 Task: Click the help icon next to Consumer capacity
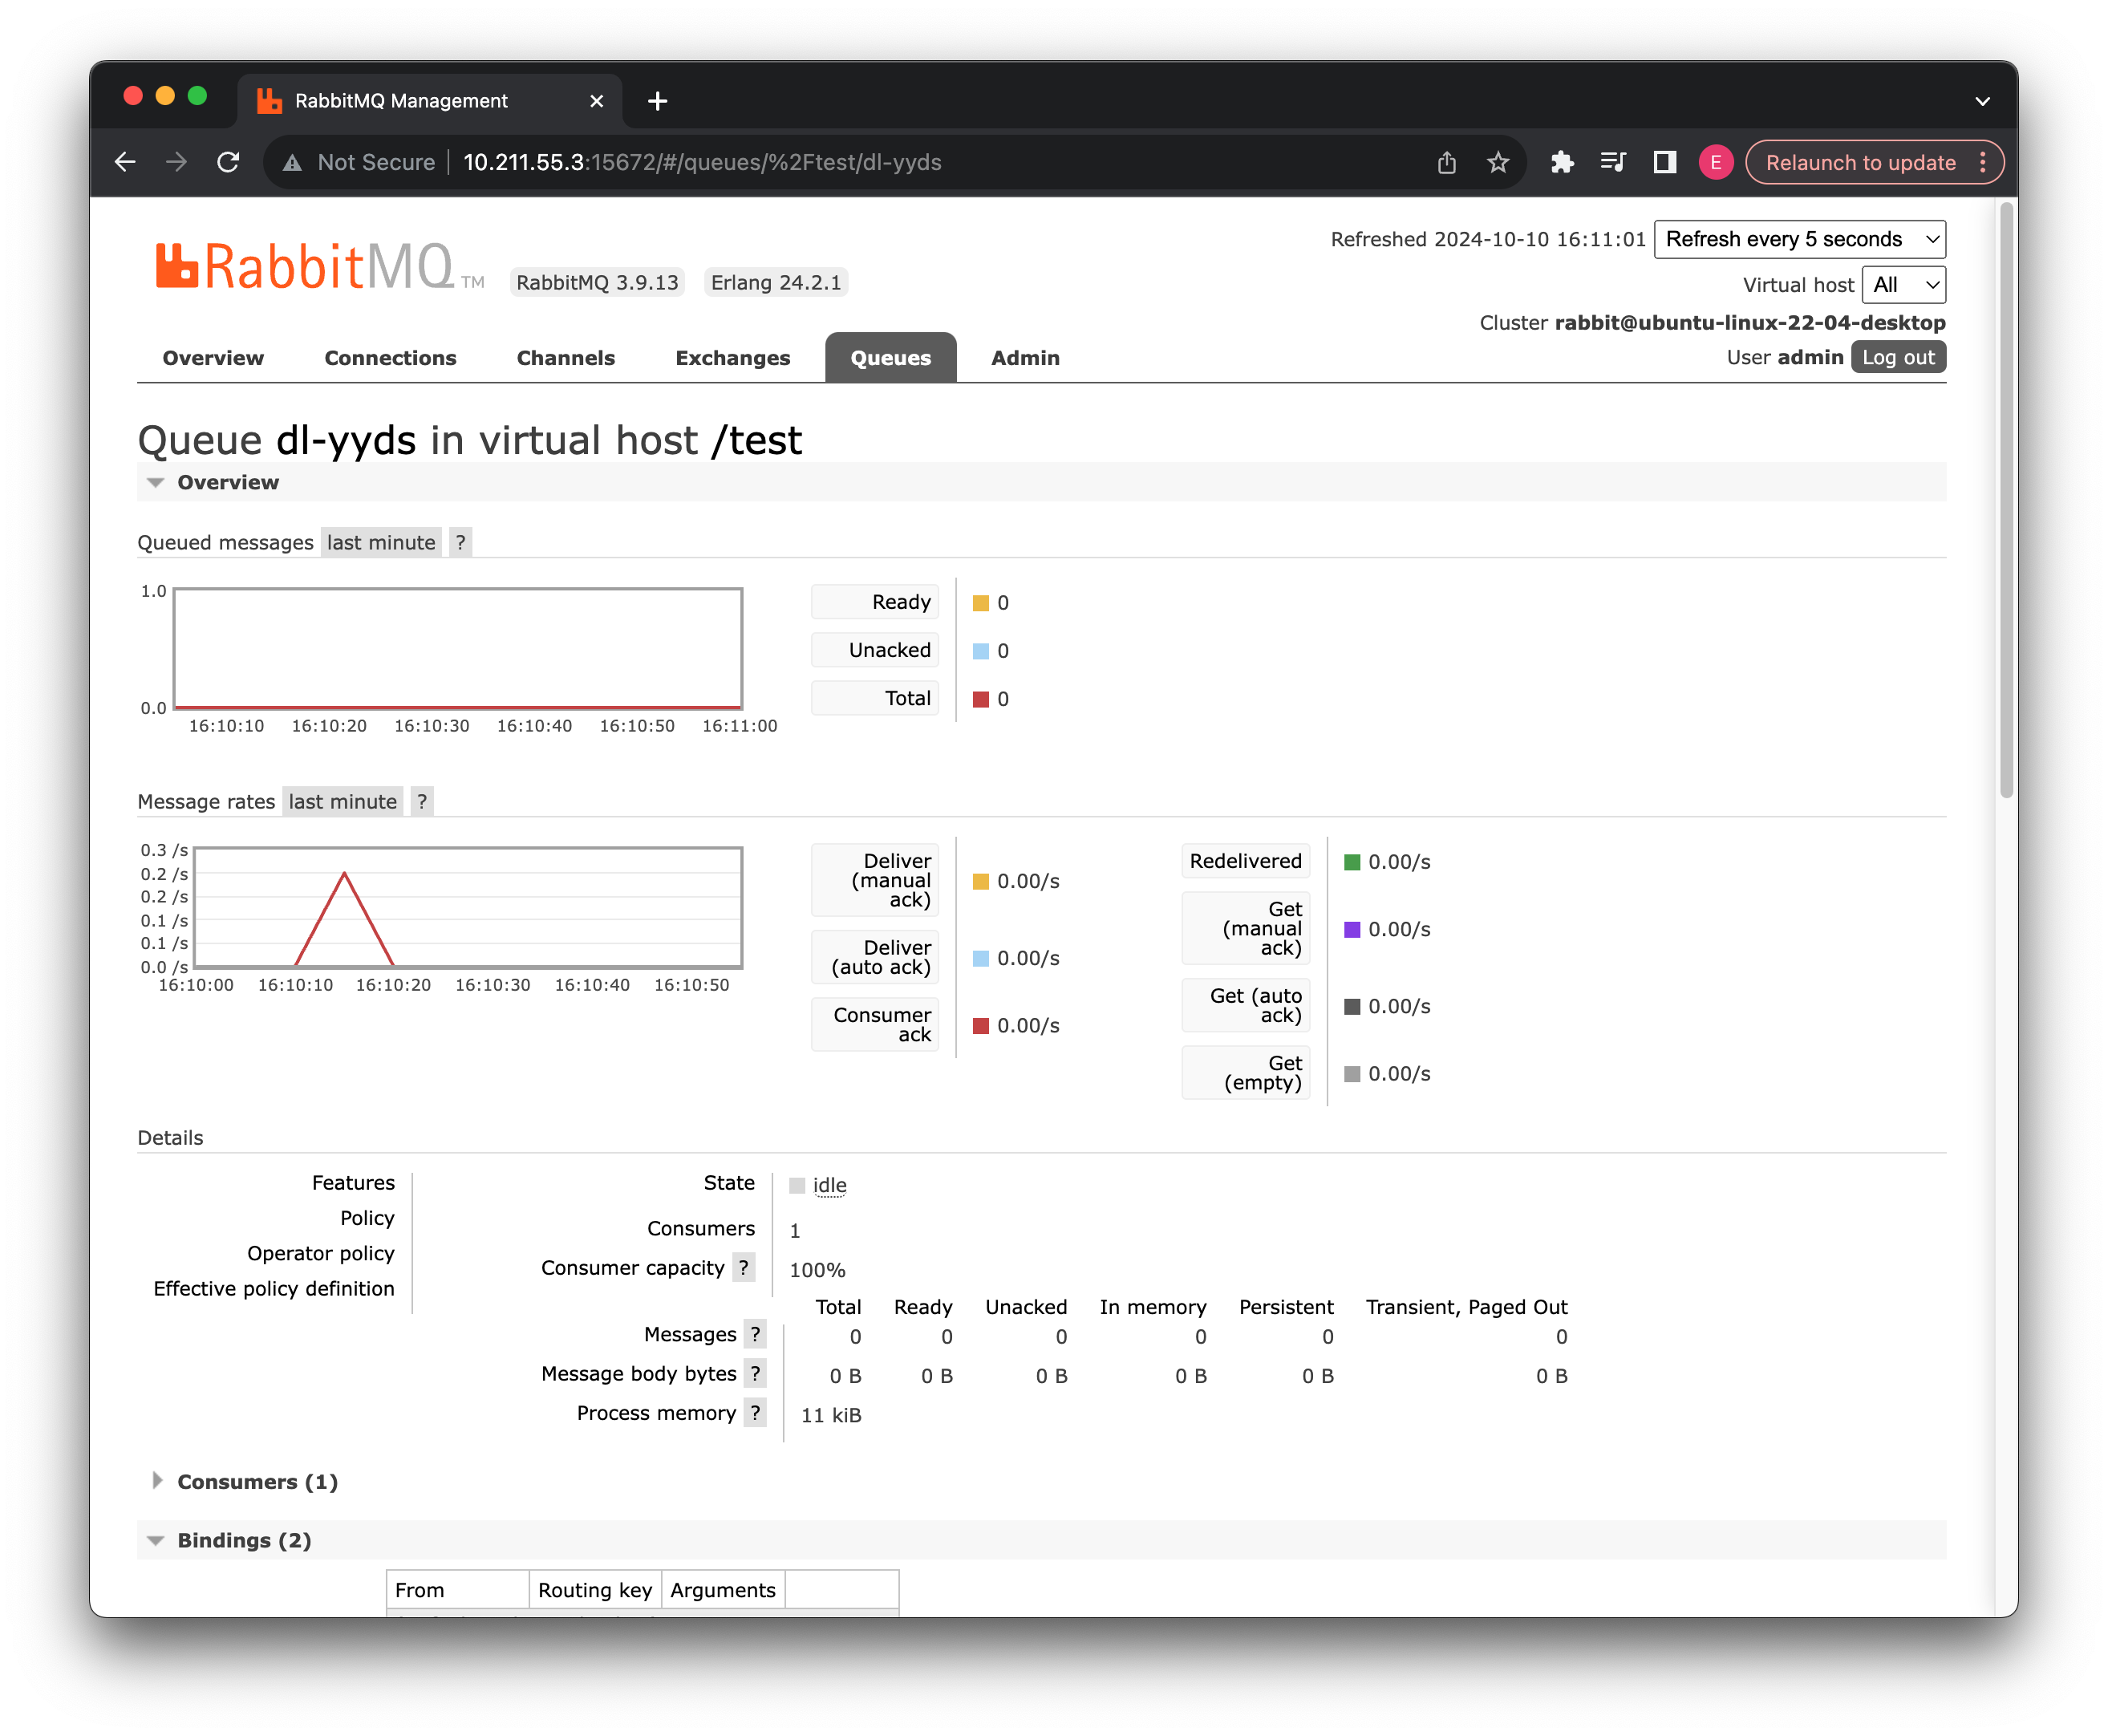tap(743, 1268)
